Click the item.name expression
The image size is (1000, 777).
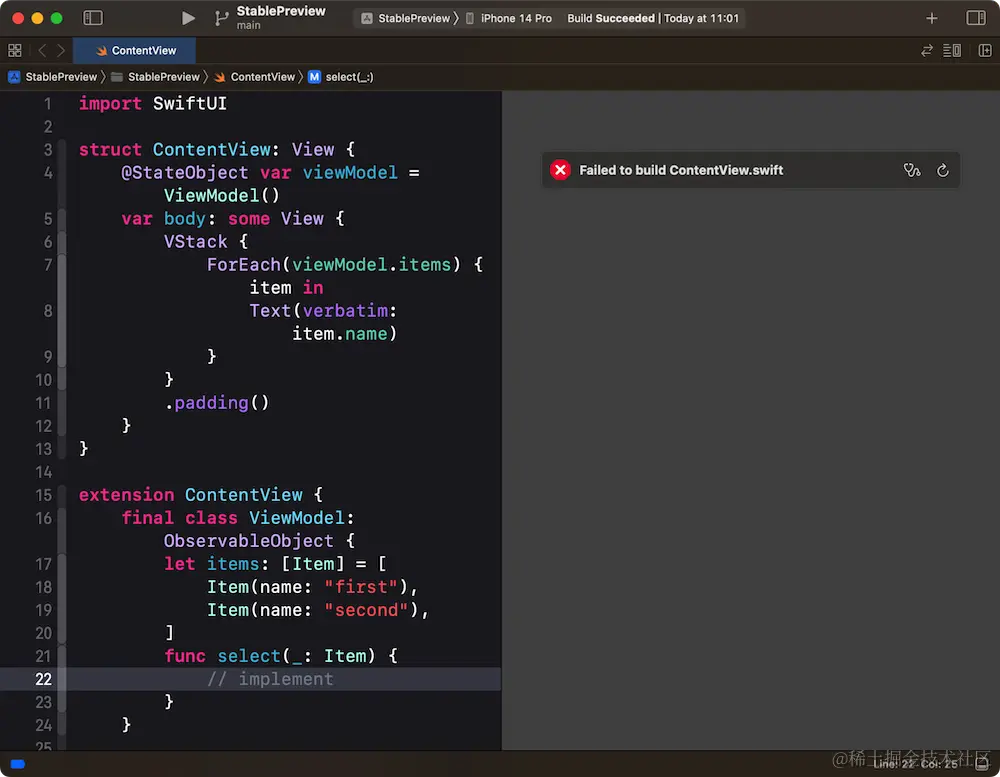point(339,334)
